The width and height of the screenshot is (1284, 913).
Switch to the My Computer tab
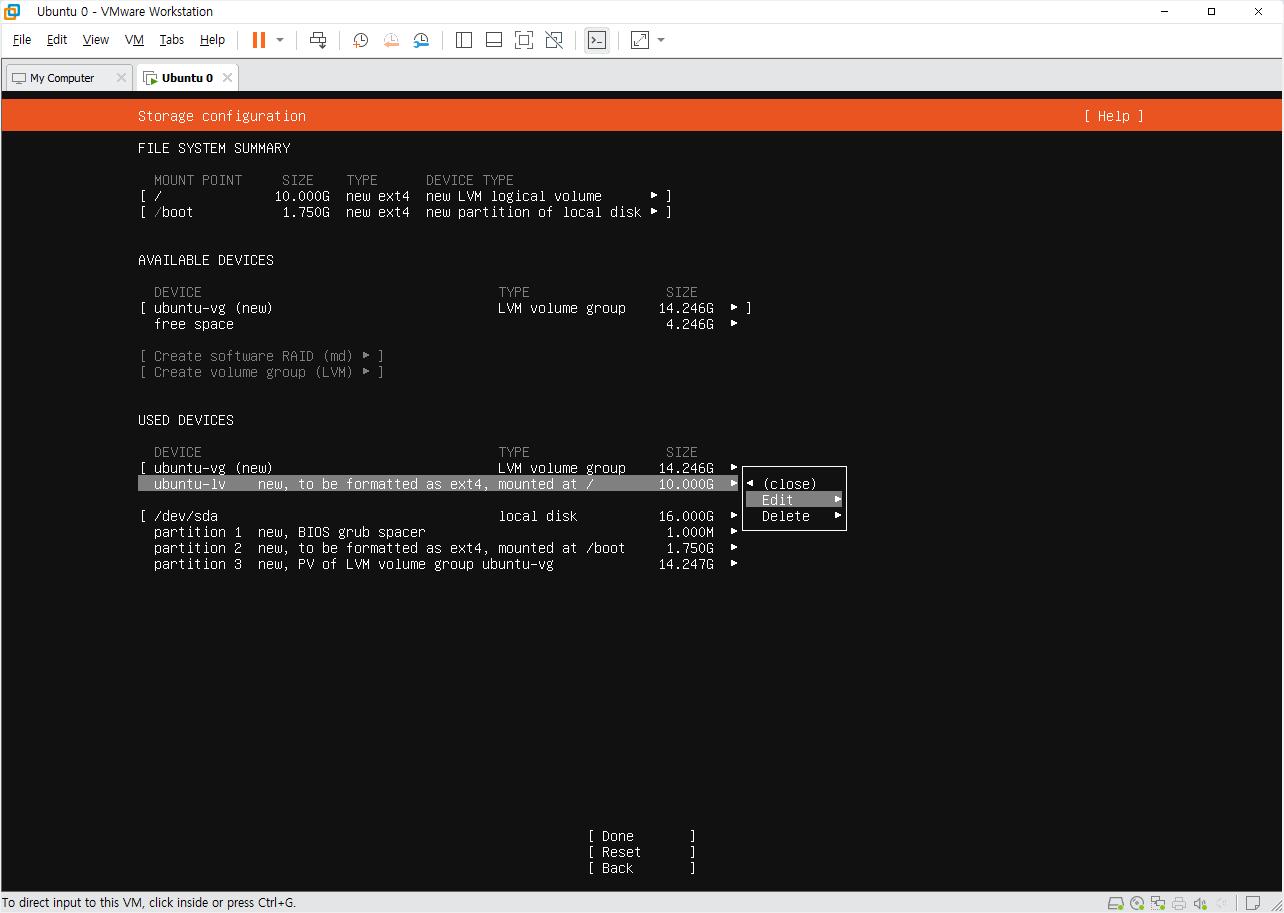point(62,78)
